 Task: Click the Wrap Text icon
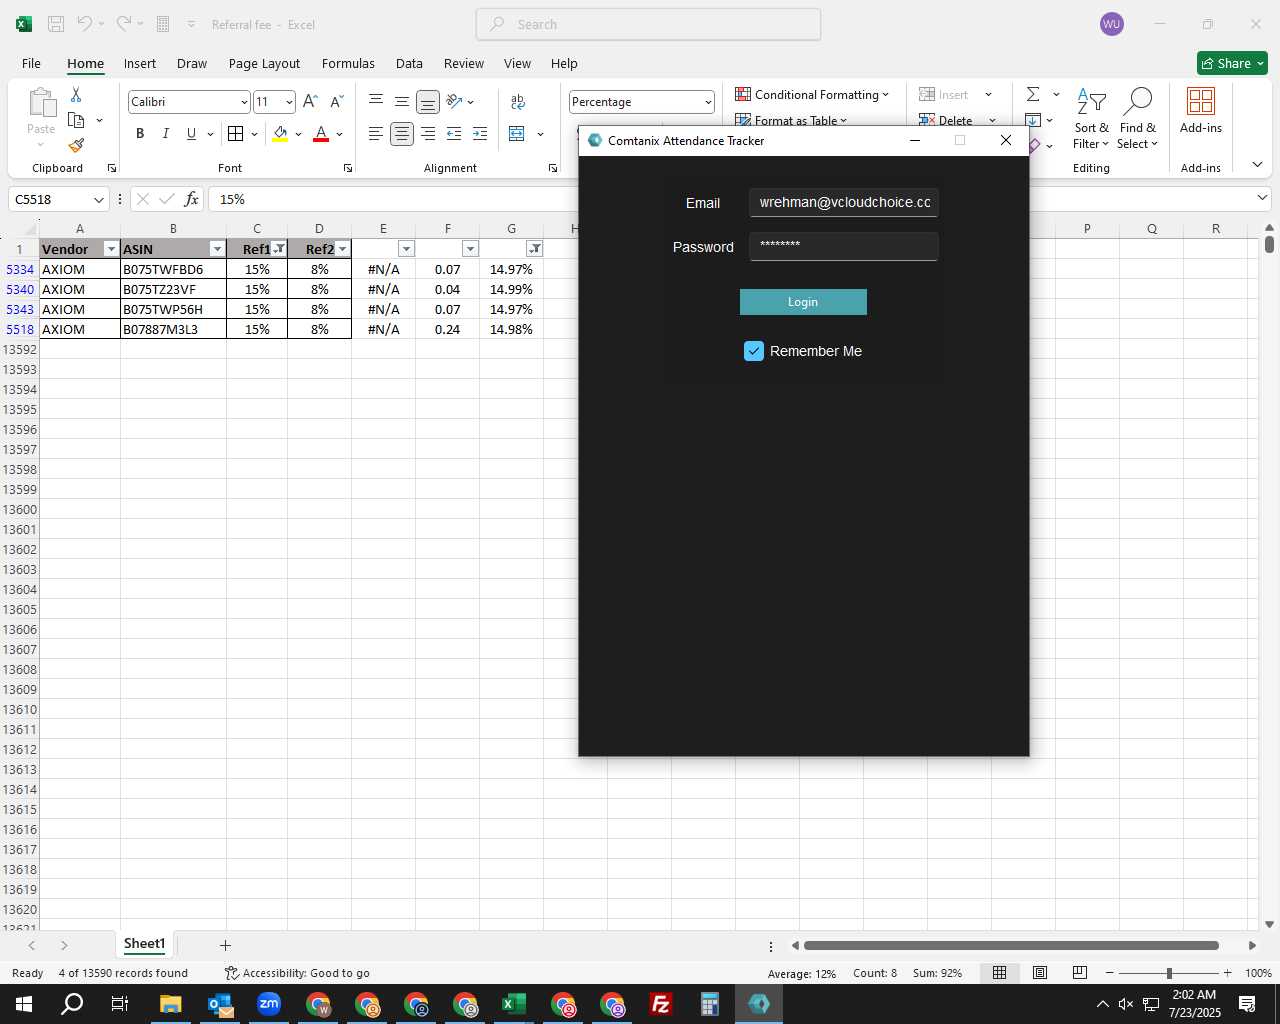pyautogui.click(x=518, y=101)
